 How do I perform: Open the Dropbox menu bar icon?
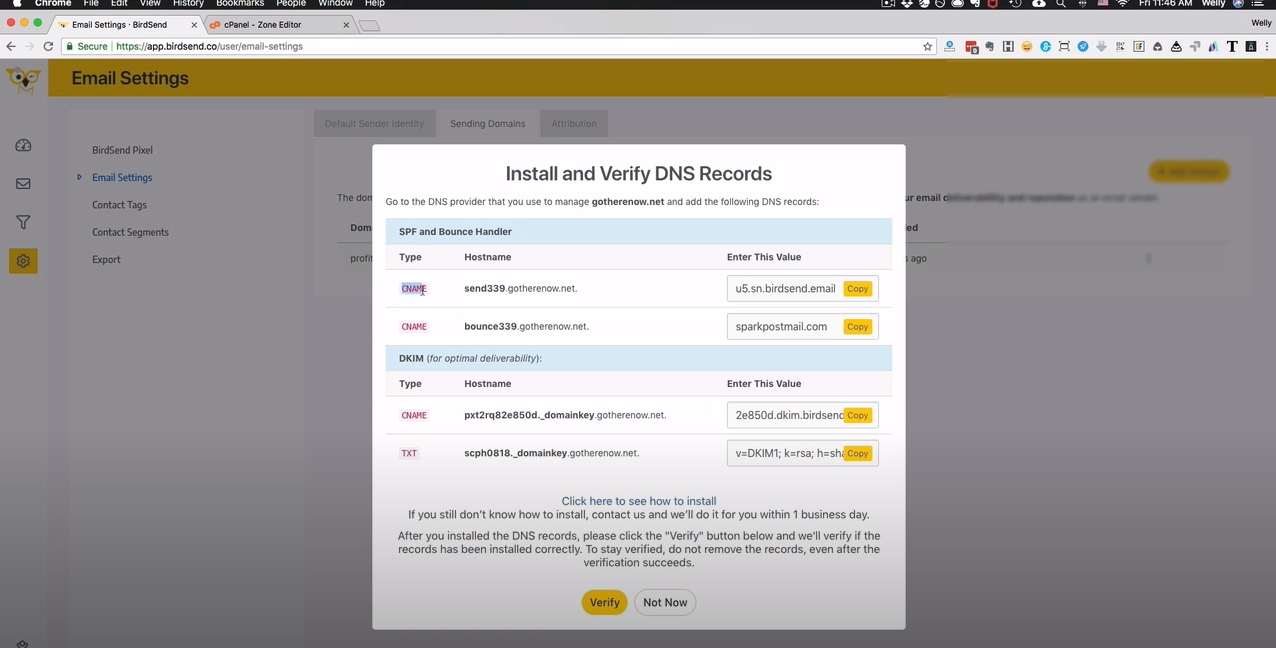(907, 4)
